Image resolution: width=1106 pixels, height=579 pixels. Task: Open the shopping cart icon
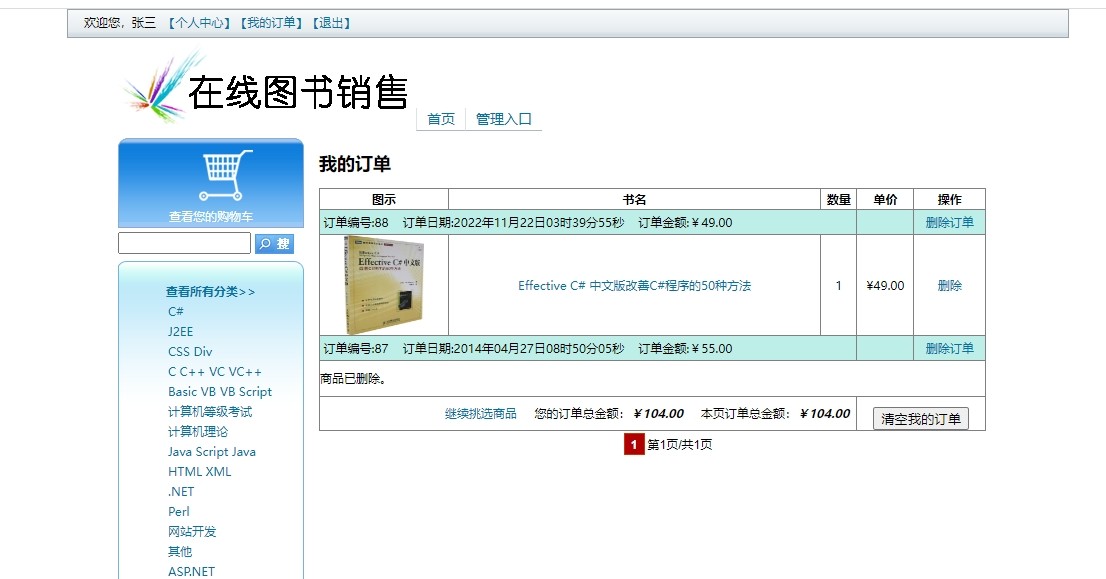225,175
